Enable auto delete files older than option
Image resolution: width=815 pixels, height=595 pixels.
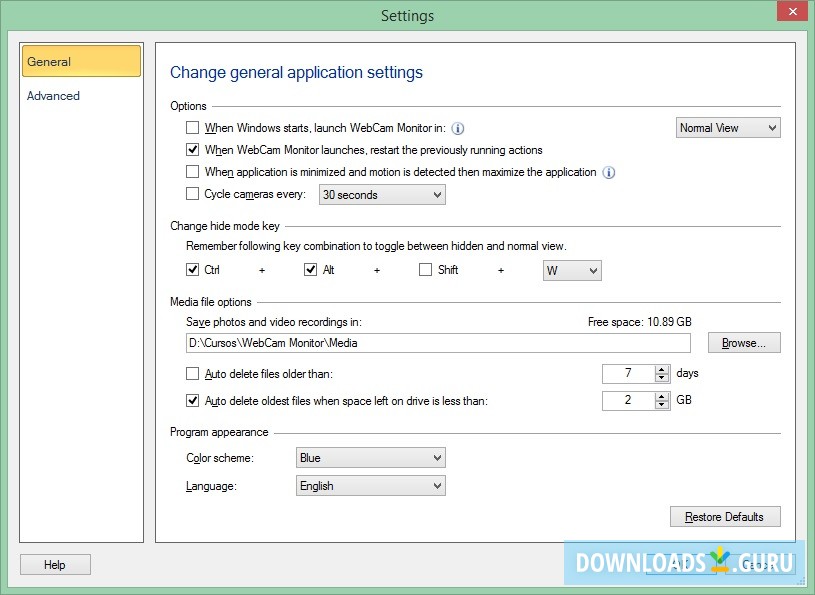pos(192,374)
